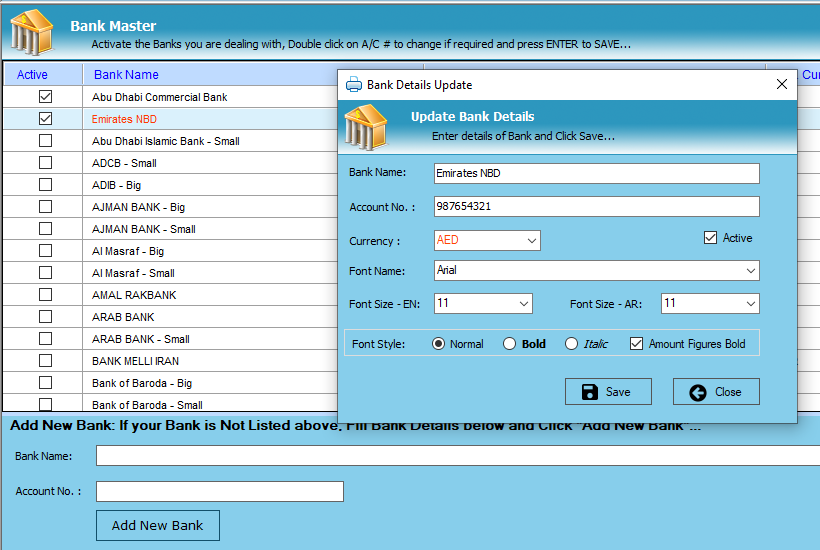Click the Add New Bank button
Viewport: 820px width, 550px height.
coord(157,525)
